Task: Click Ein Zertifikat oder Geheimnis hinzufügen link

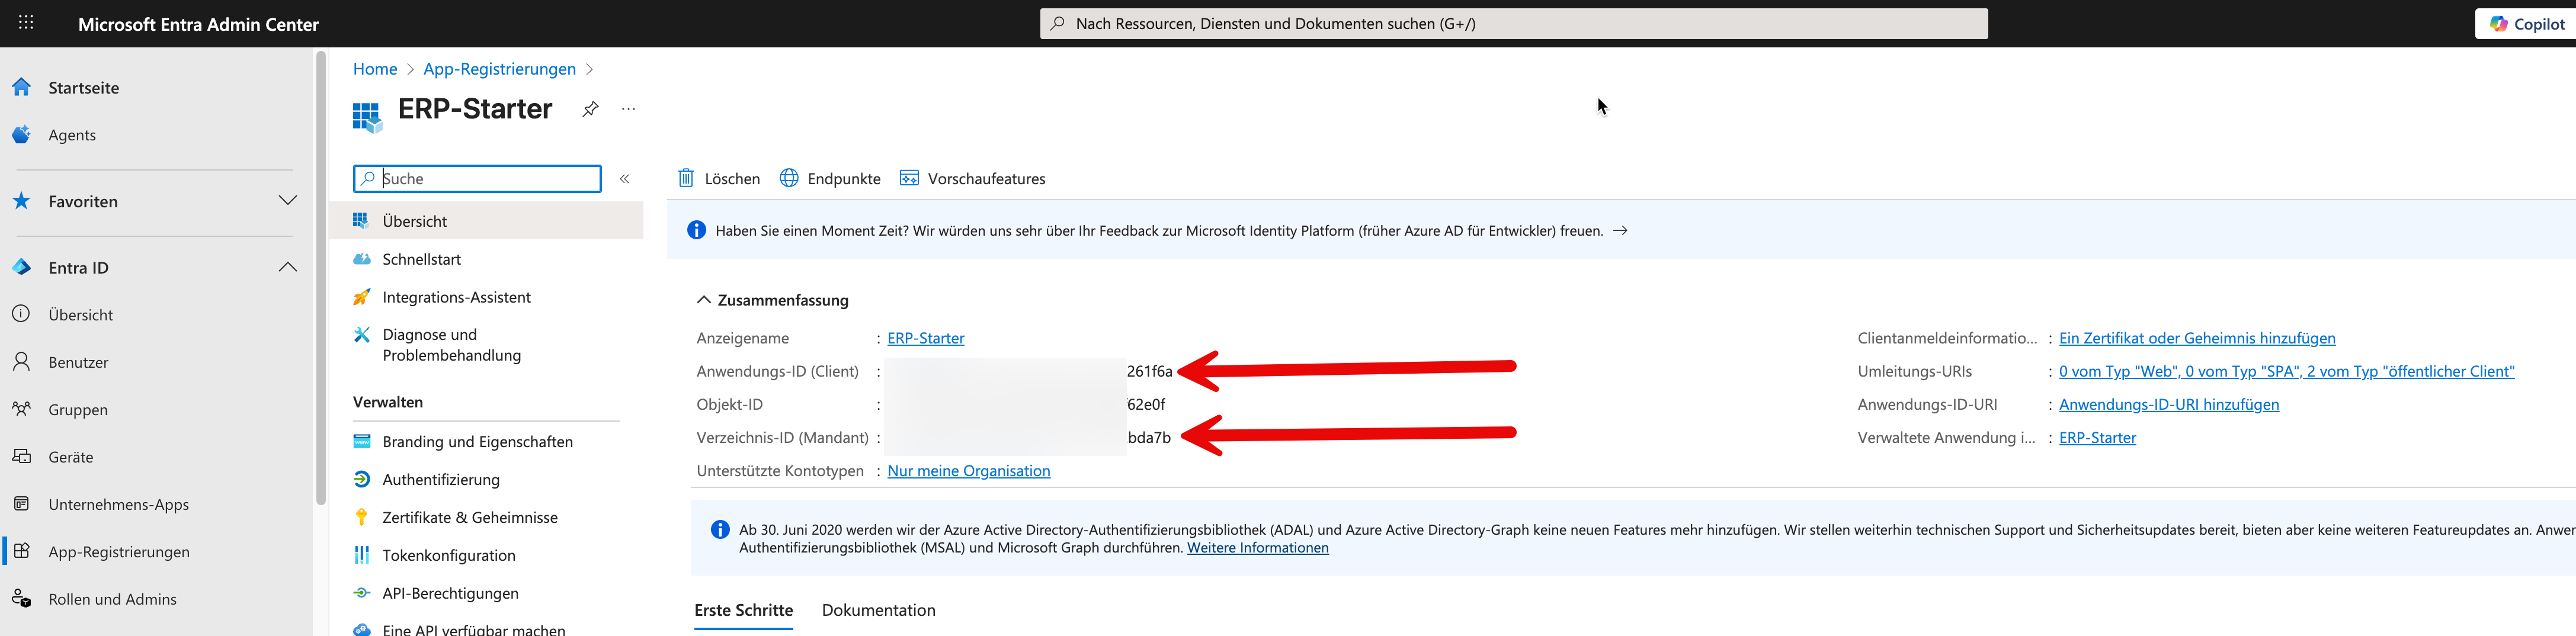Action: (x=2197, y=338)
